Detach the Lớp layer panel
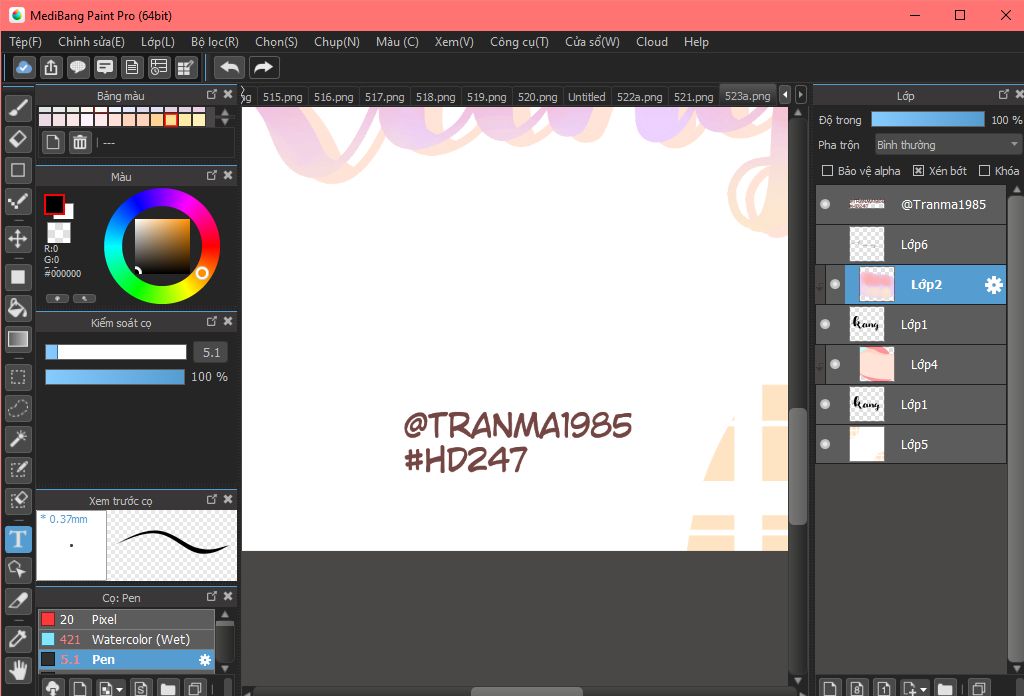 point(1004,95)
